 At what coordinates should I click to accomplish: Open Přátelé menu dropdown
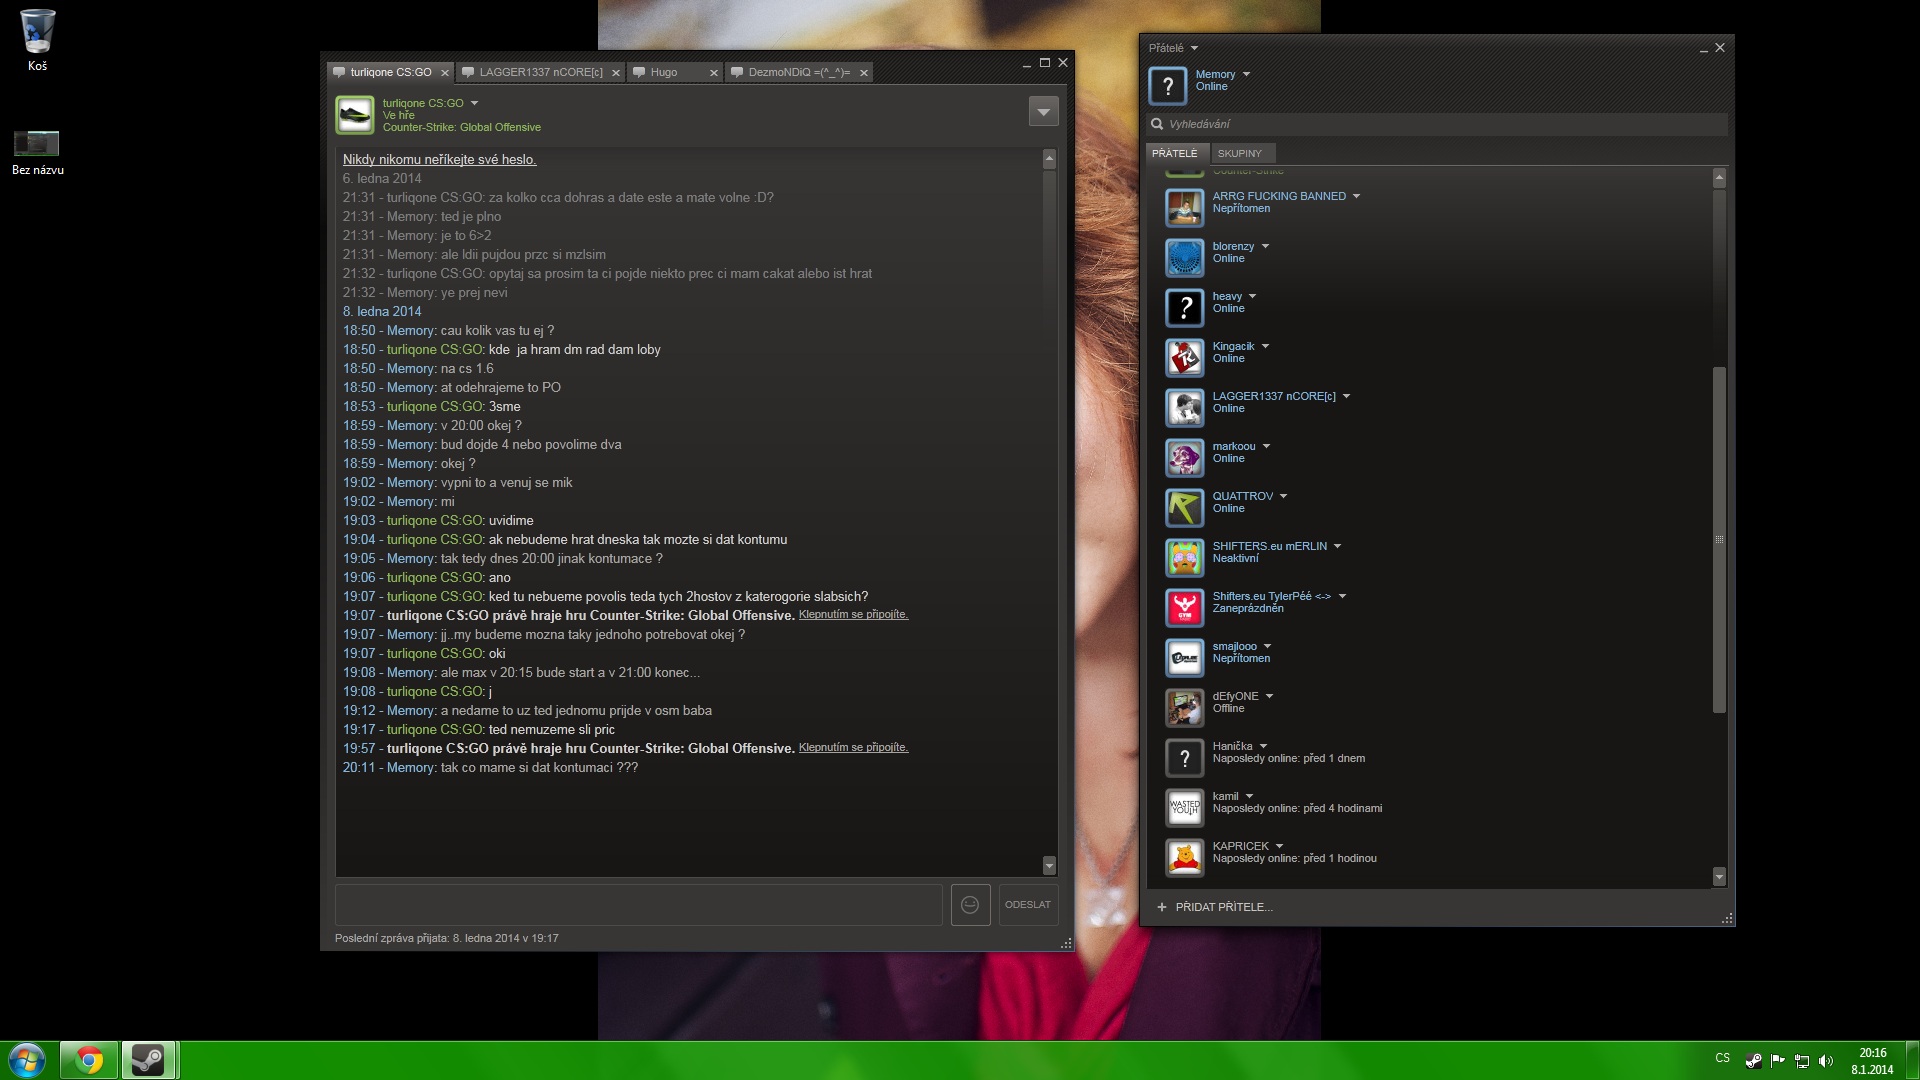(x=1194, y=48)
